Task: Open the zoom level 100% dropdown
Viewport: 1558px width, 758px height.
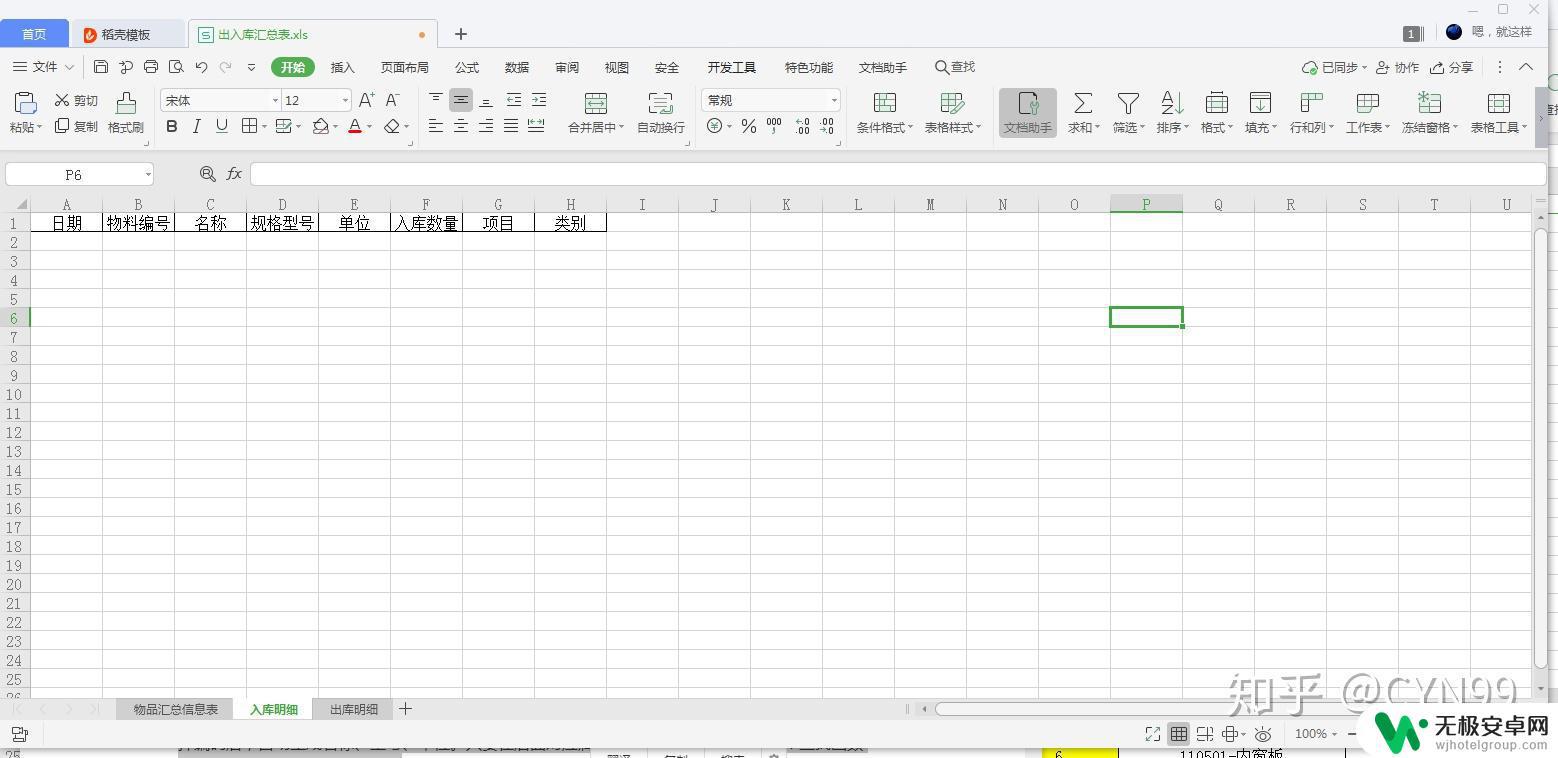Action: point(1316,734)
